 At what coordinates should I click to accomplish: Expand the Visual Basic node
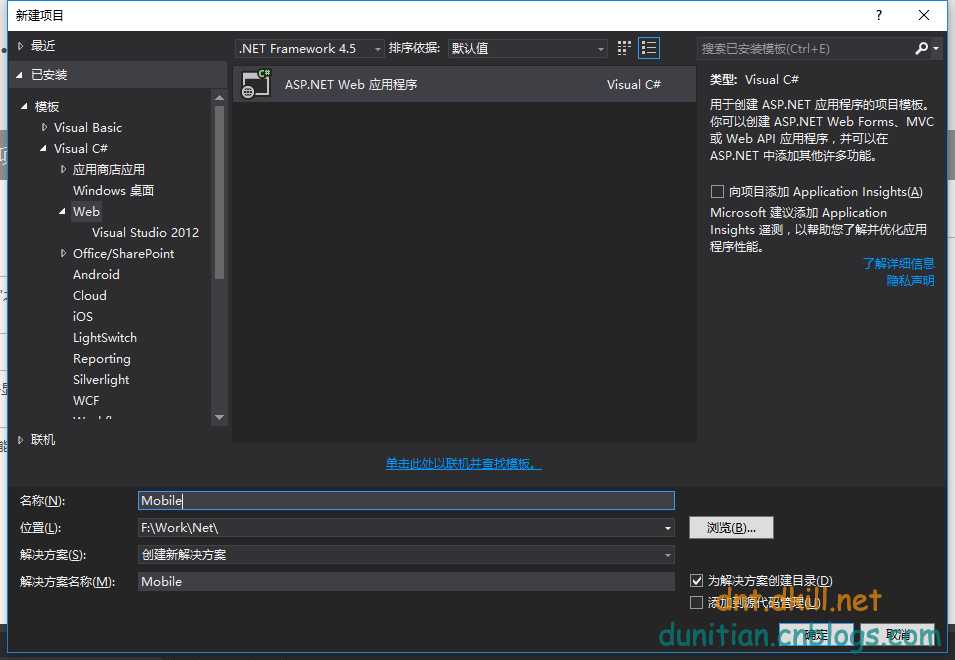tap(44, 127)
